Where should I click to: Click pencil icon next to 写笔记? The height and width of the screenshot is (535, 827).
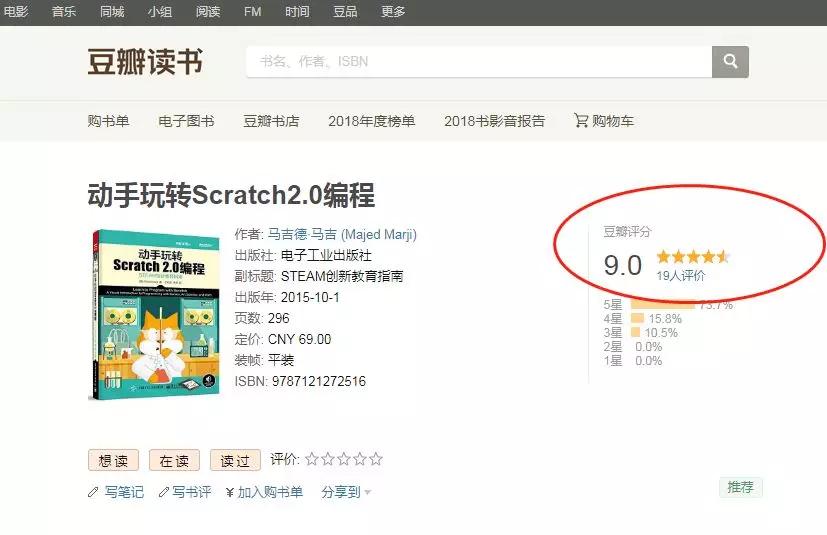[x=93, y=492]
